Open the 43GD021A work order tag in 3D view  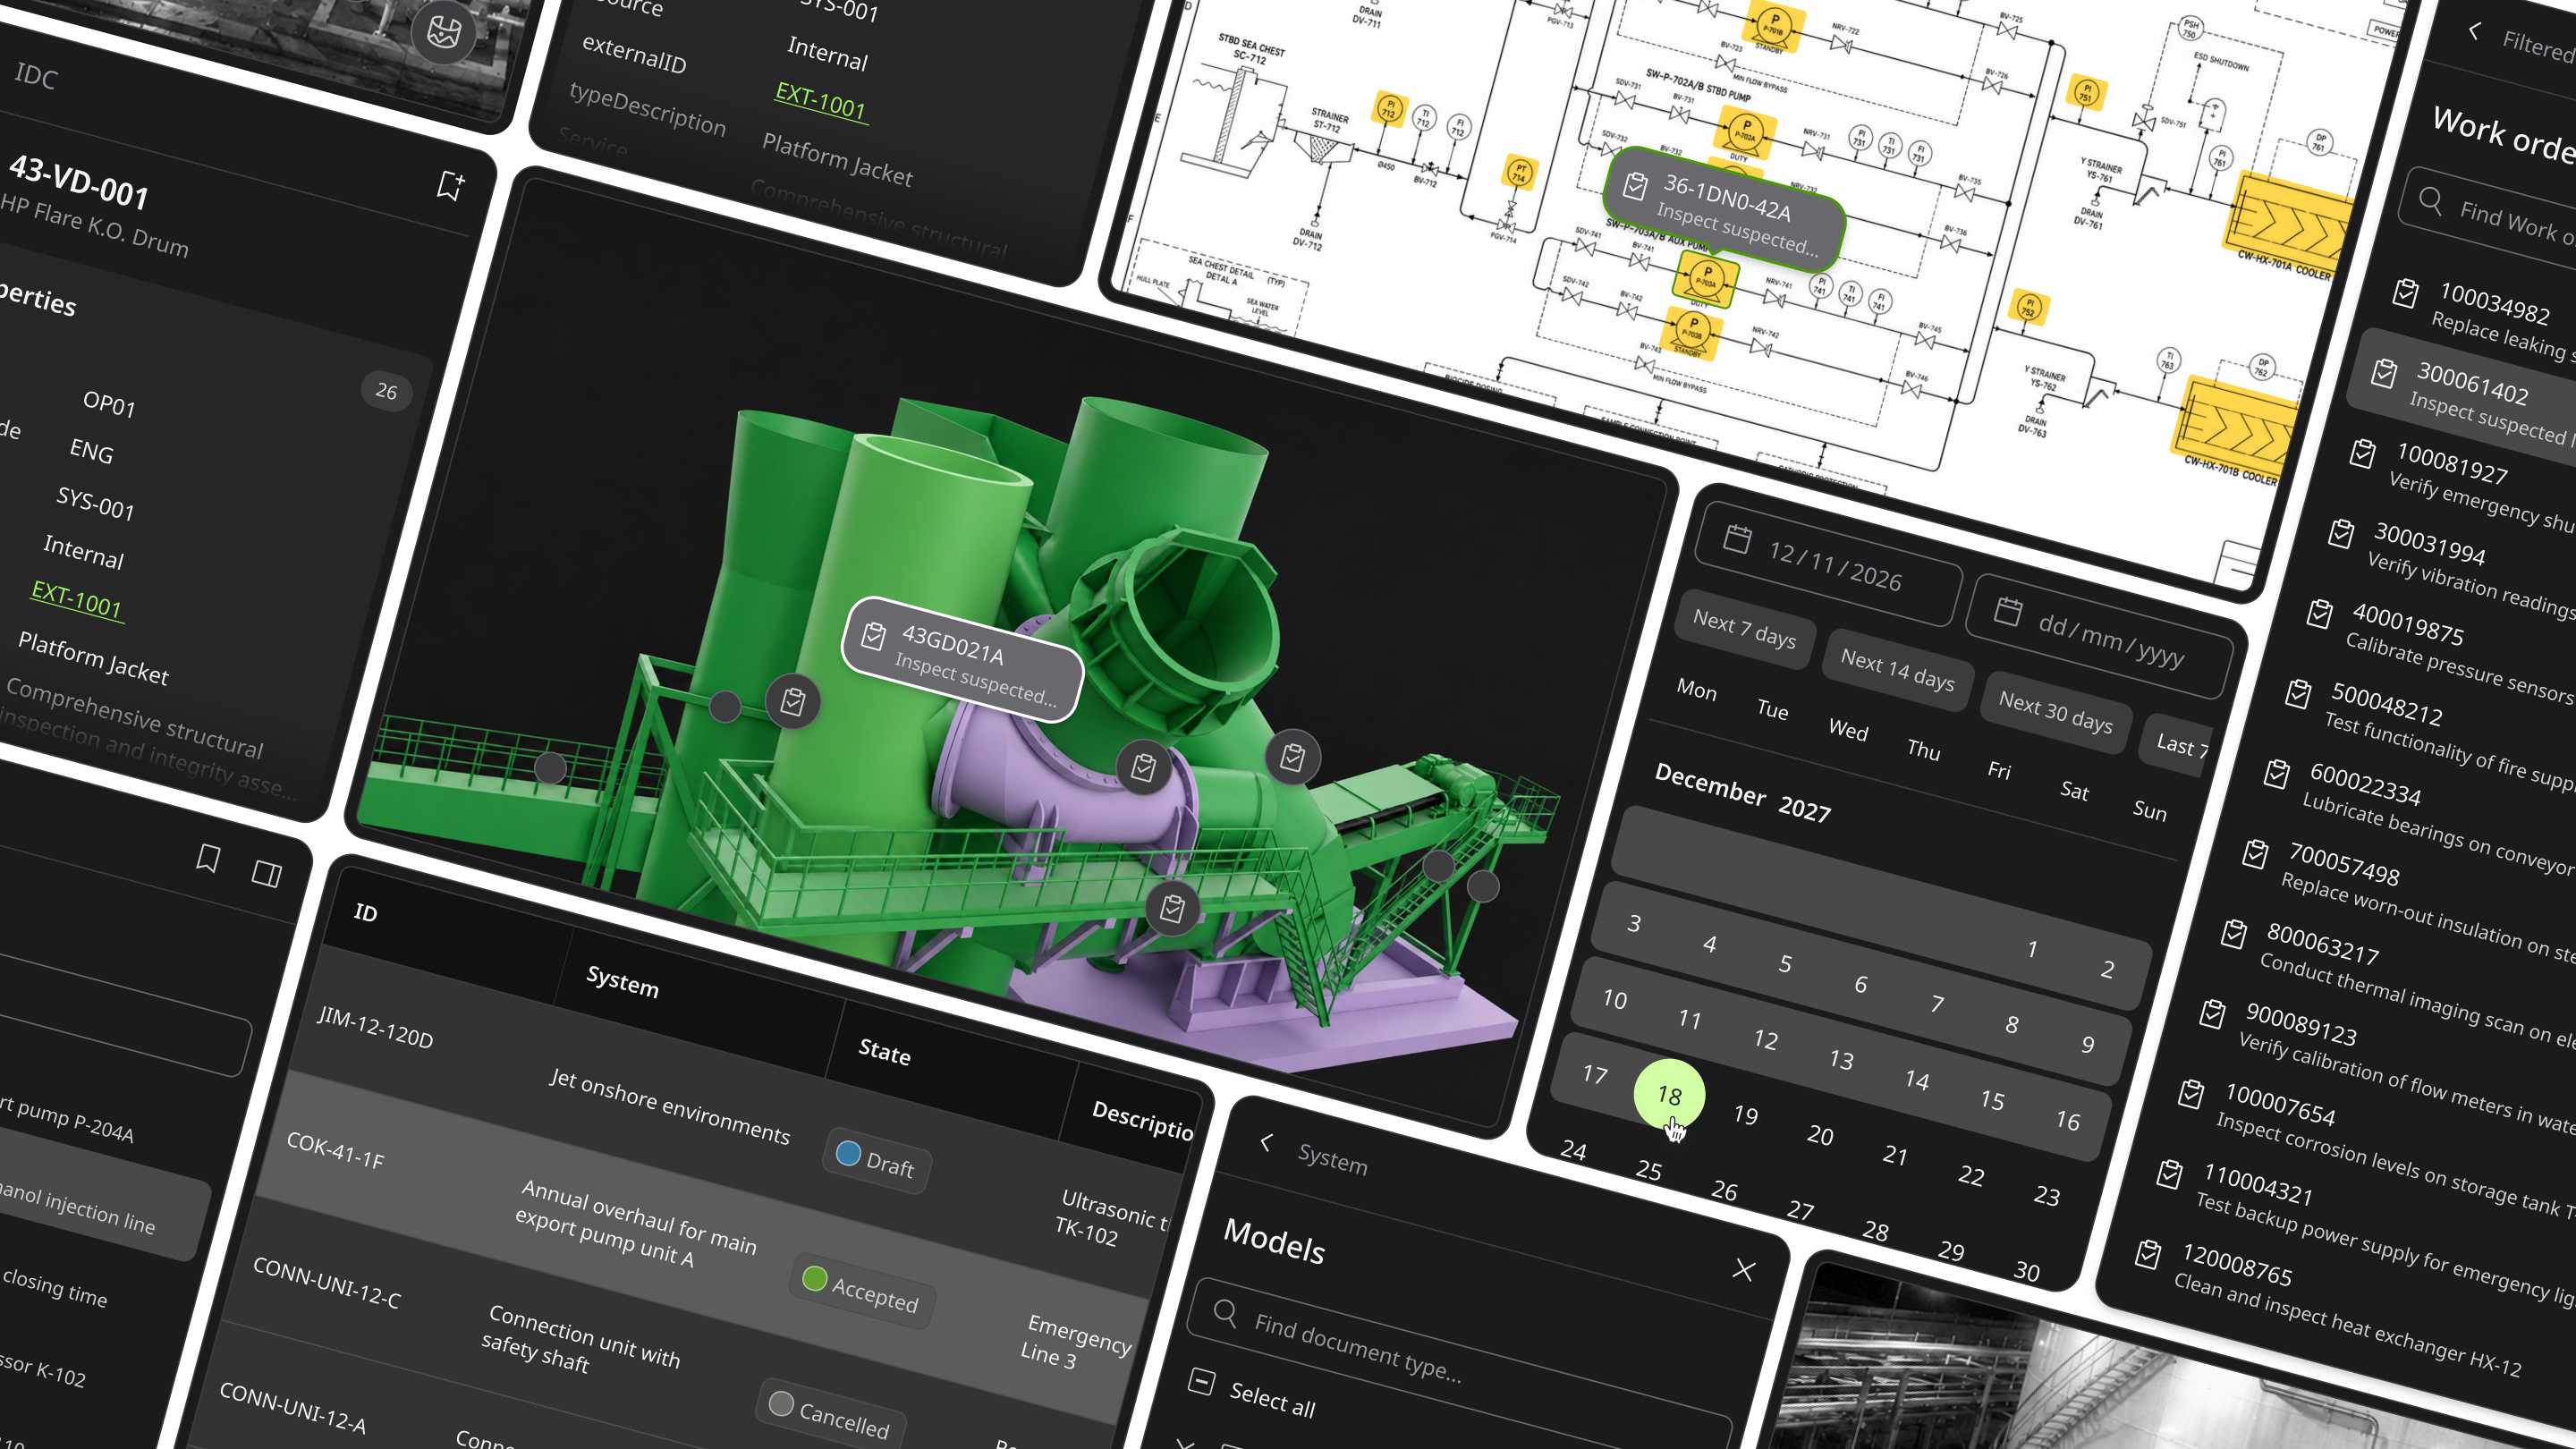tap(962, 660)
